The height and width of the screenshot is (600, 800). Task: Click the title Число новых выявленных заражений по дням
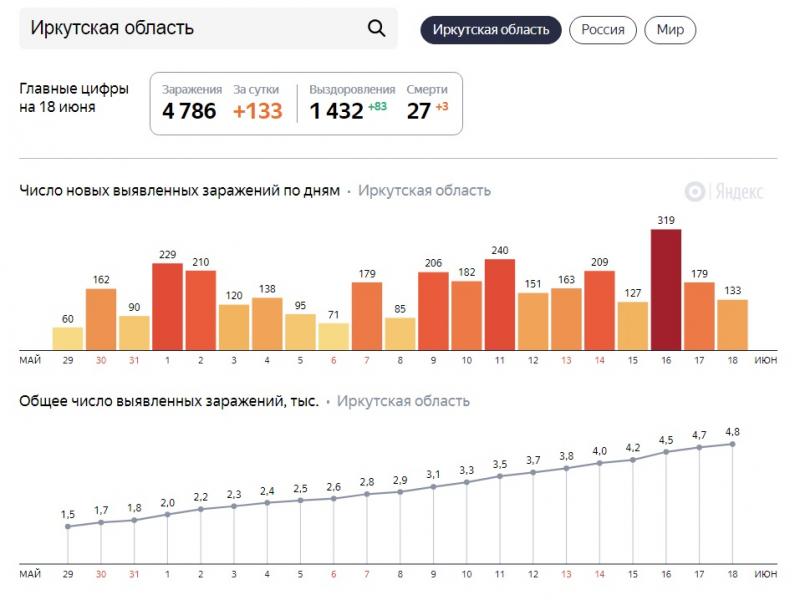(x=180, y=191)
